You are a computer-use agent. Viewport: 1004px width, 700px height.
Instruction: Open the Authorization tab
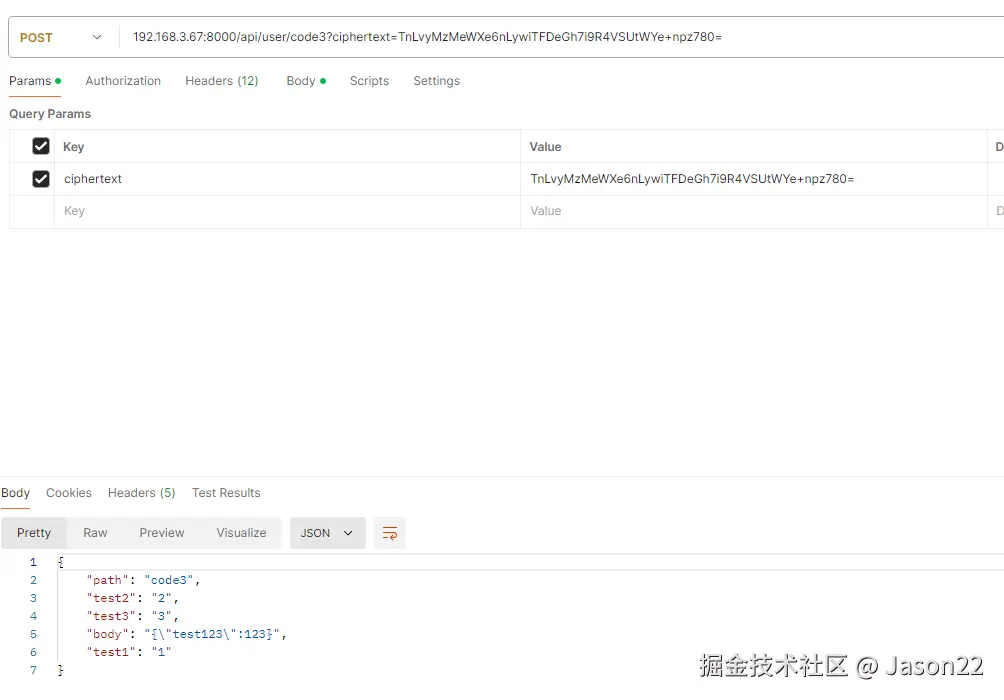click(x=123, y=81)
